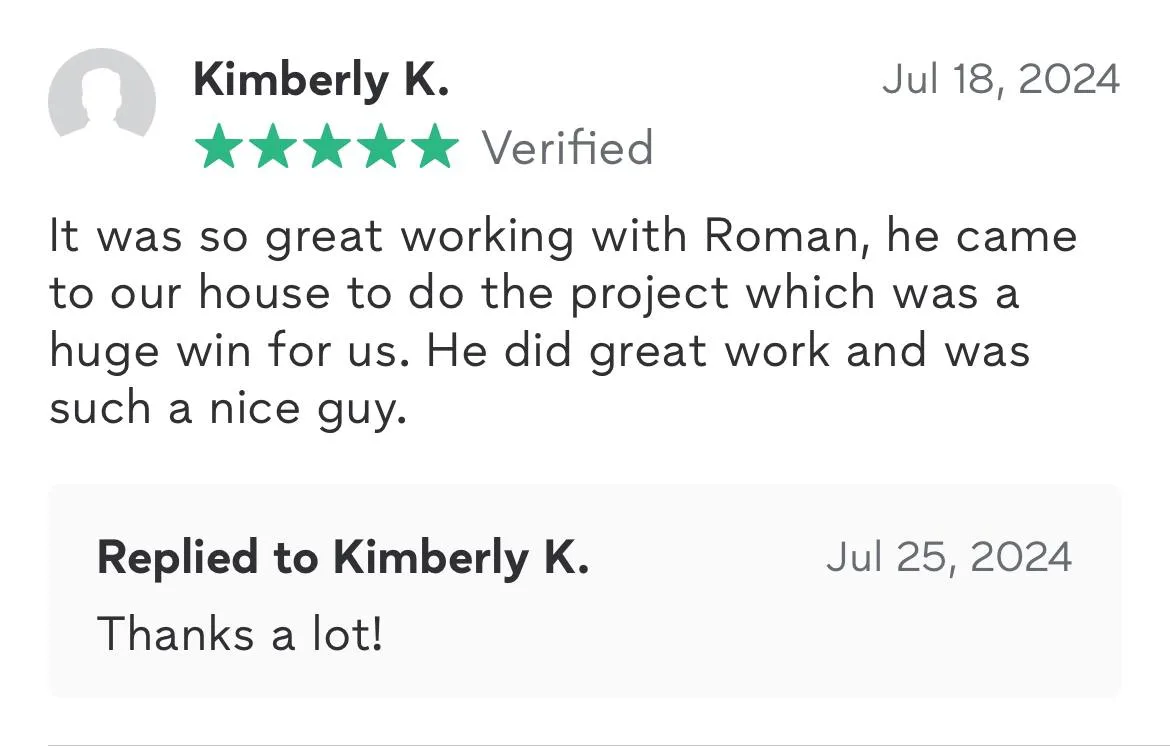The height and width of the screenshot is (756, 1170).
Task: Click the fifth green rating star
Action: click(x=434, y=148)
